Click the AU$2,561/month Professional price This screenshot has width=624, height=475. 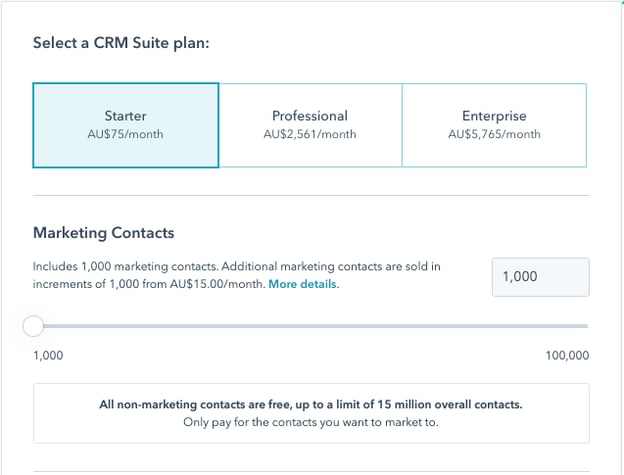(x=310, y=135)
